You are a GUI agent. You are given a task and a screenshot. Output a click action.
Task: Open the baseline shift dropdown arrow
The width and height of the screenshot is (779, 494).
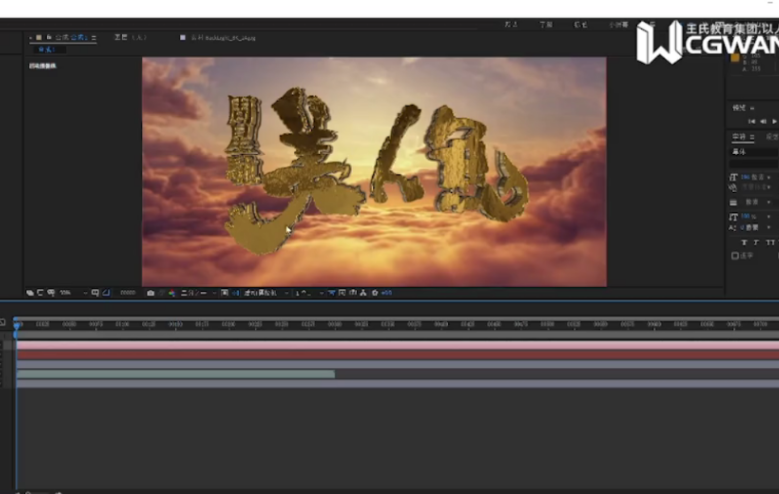click(769, 227)
